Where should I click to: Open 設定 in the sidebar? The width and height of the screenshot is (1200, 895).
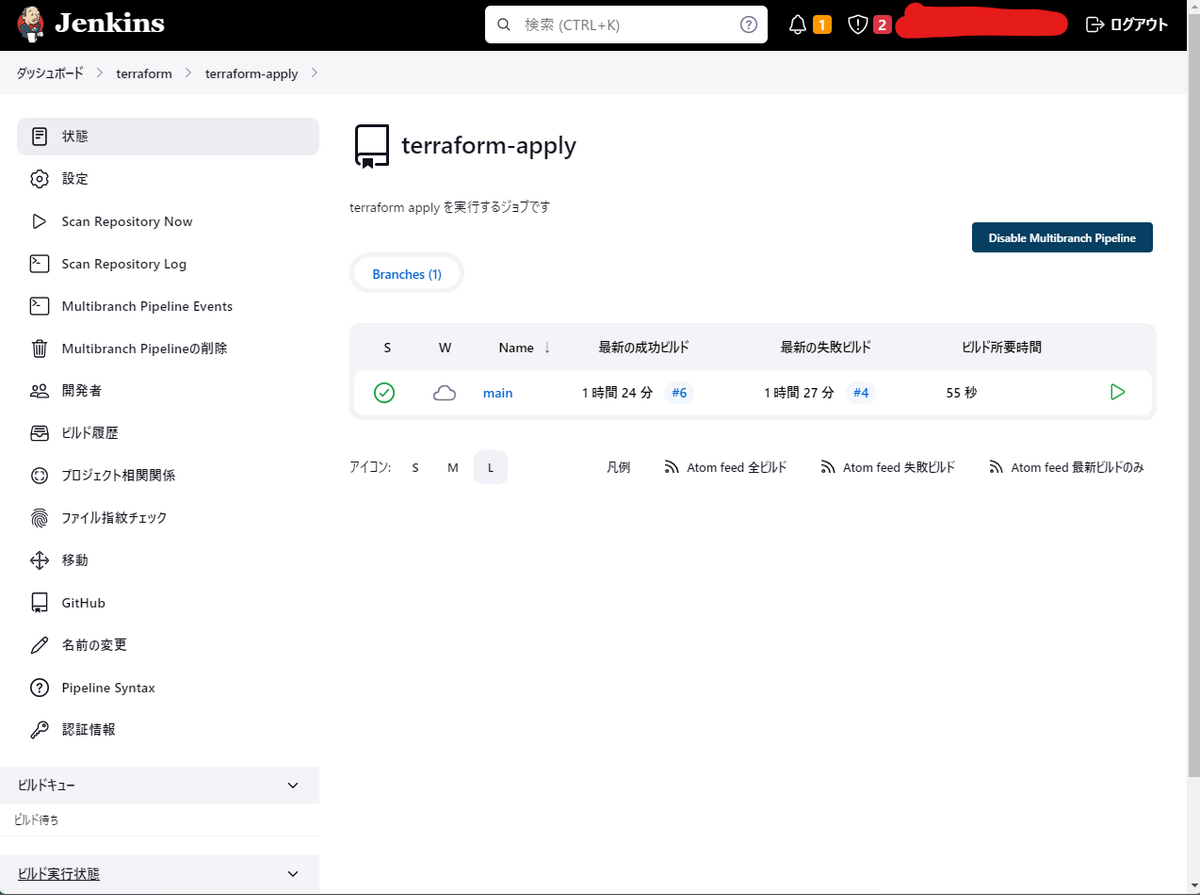point(168,179)
